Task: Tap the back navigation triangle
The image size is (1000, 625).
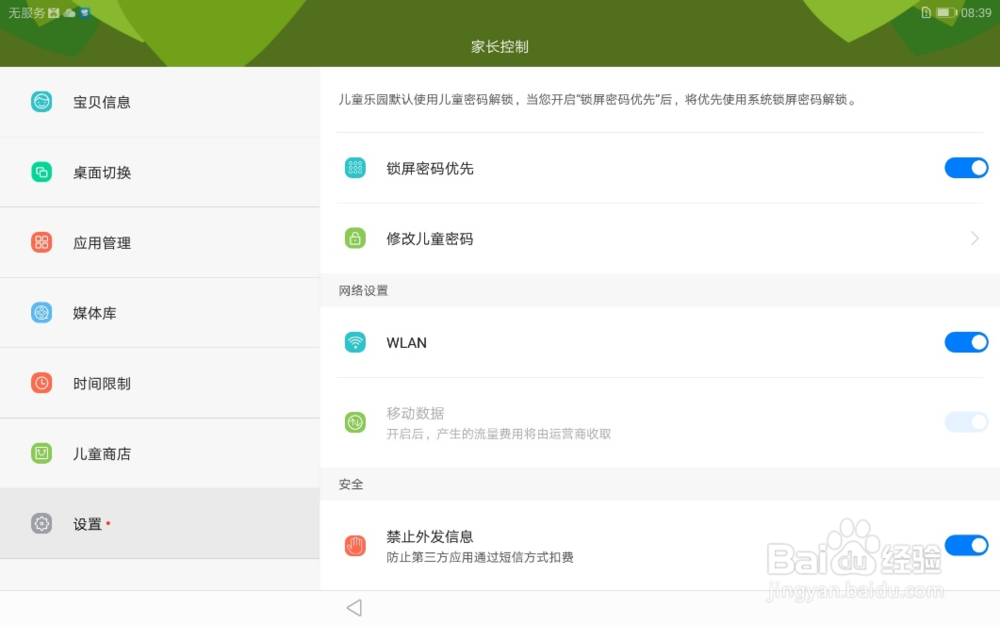Action: tap(353, 608)
